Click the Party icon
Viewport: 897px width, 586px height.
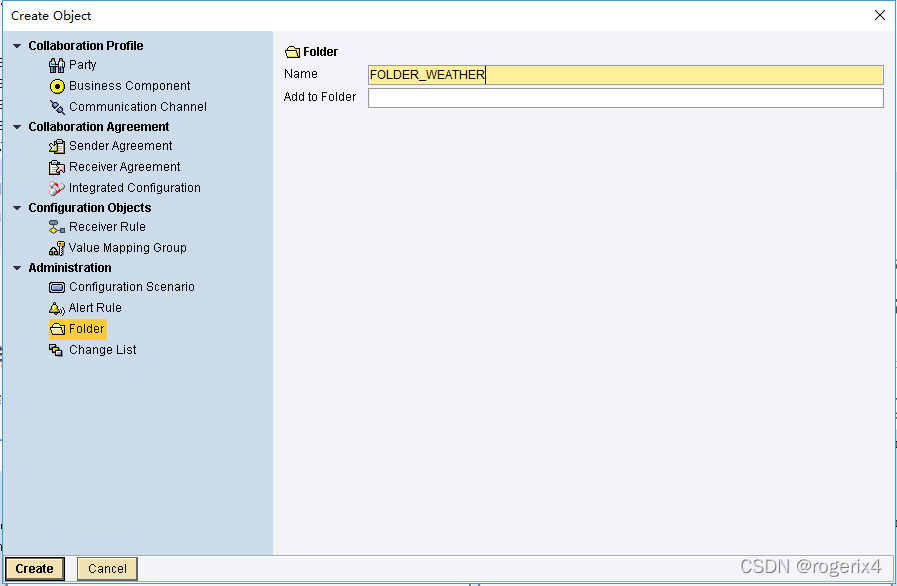57,65
